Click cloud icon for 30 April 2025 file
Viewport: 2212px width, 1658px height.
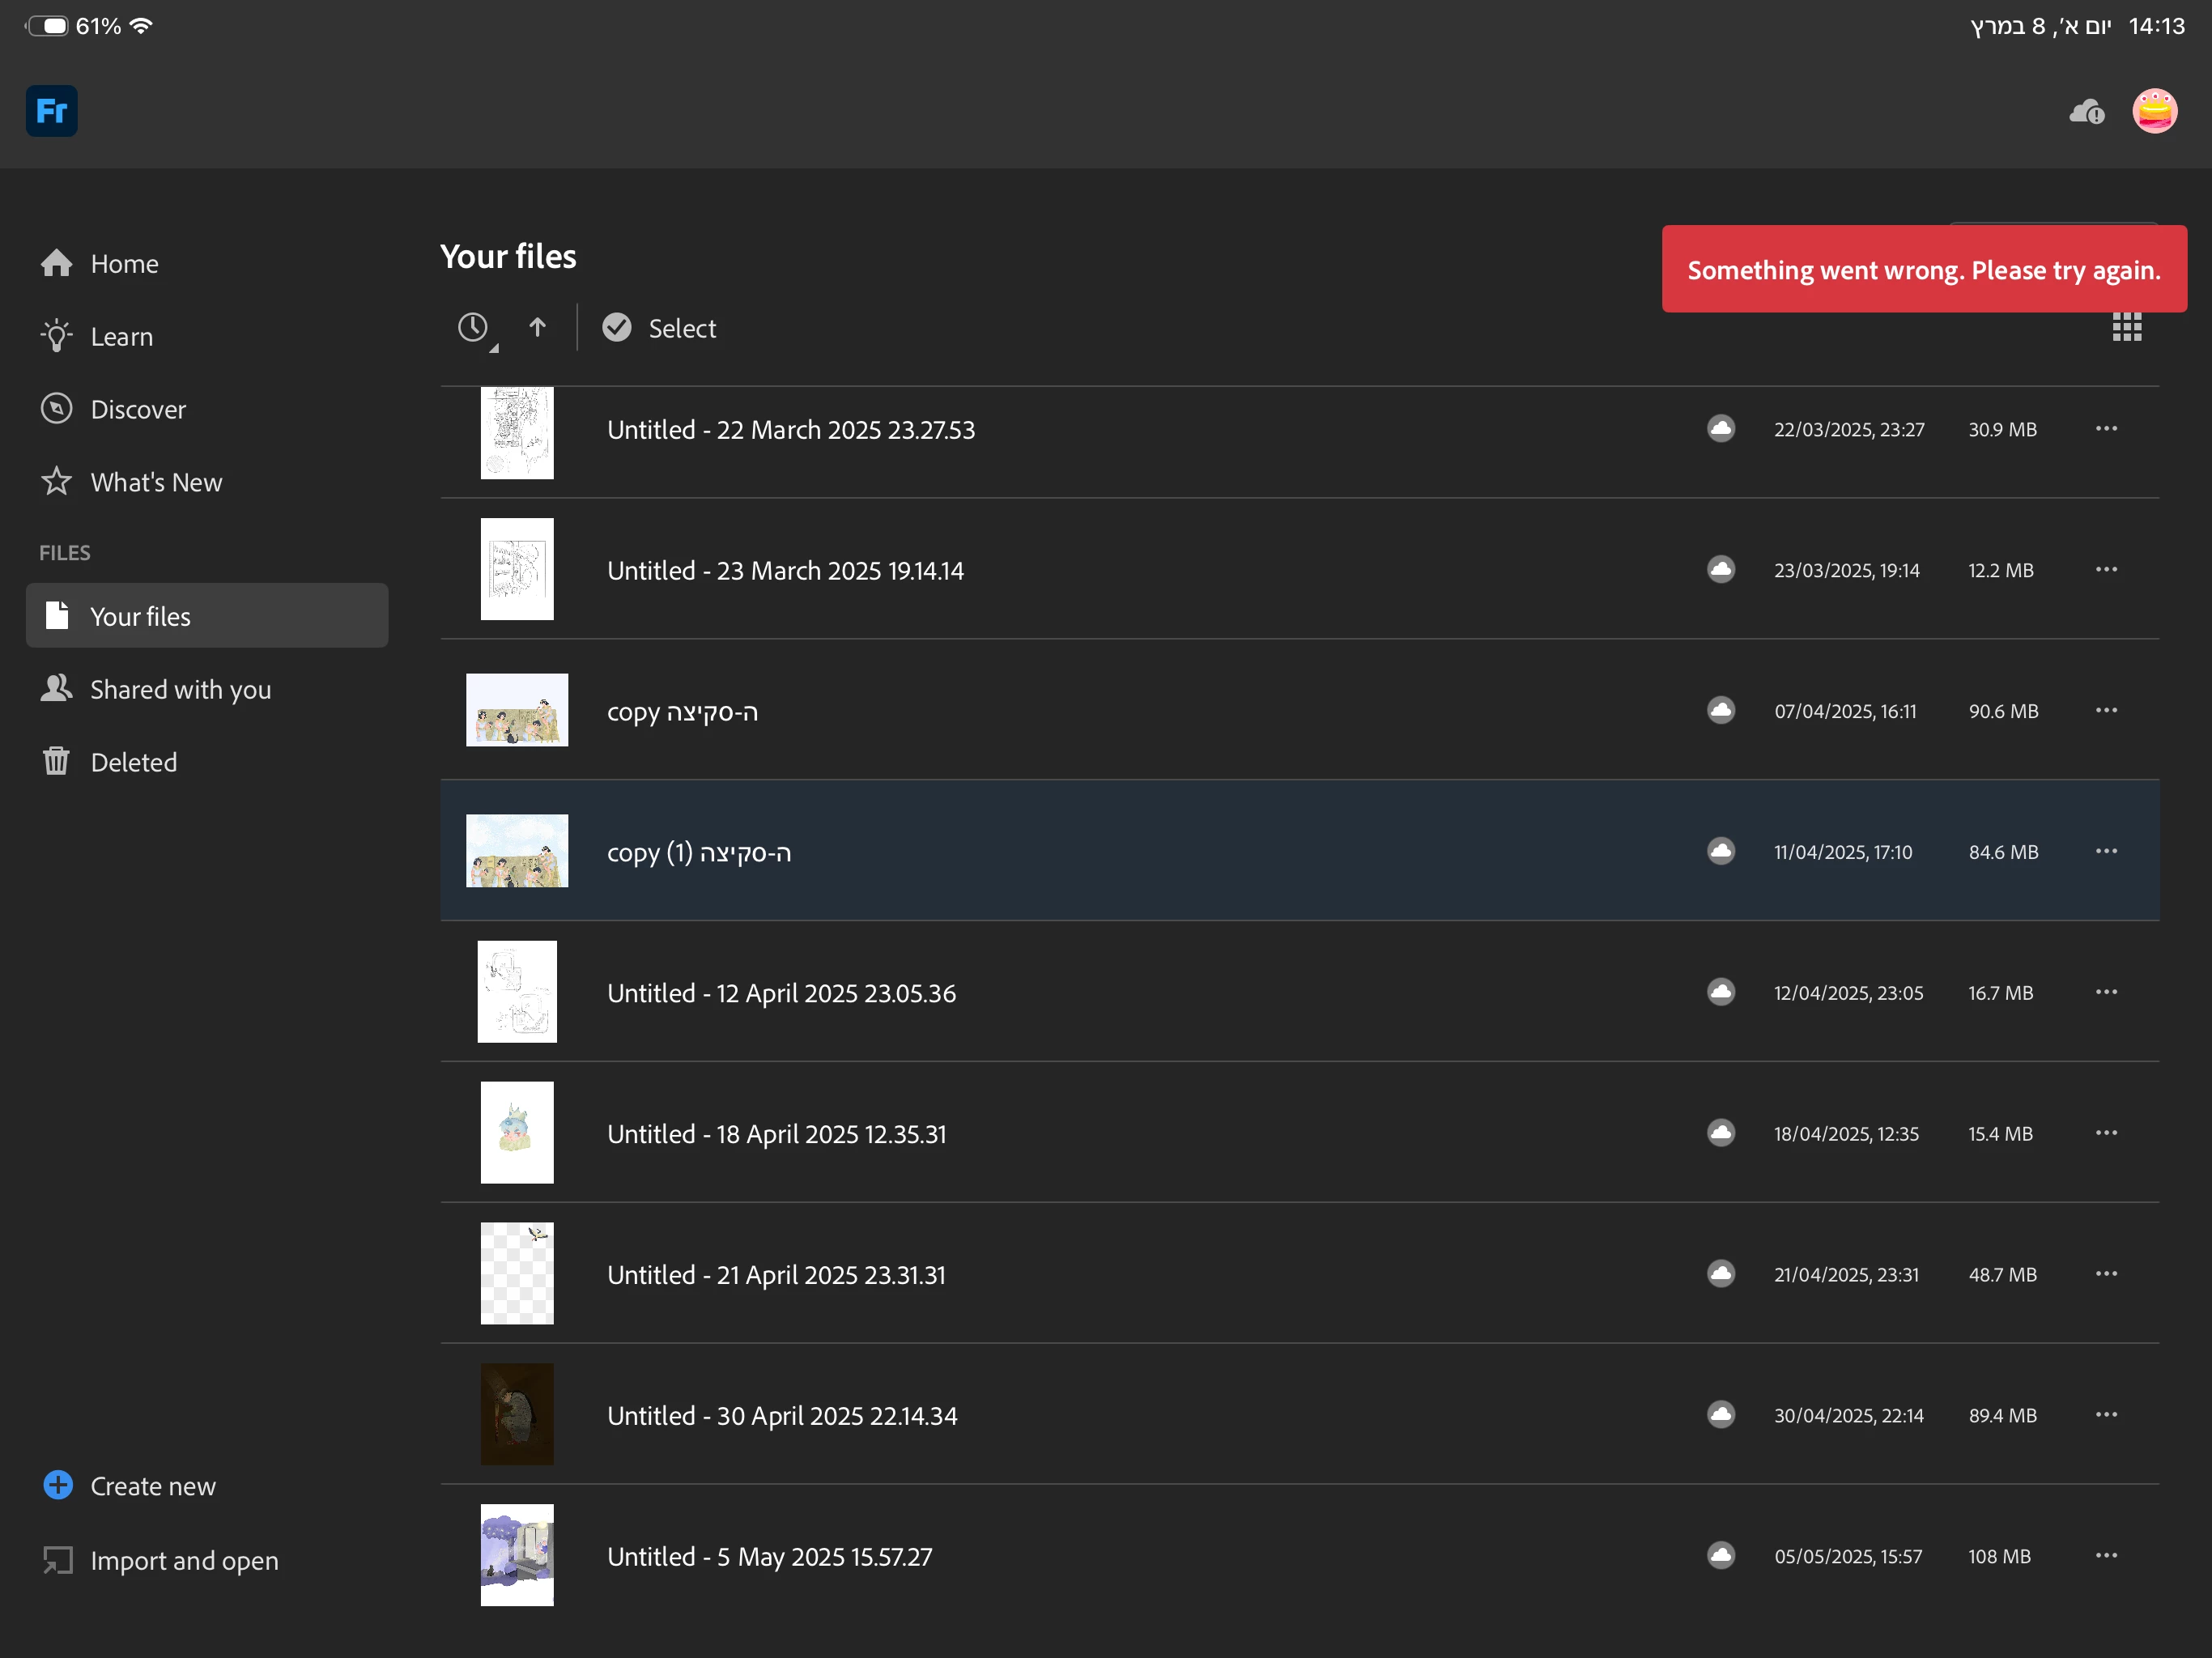(1720, 1415)
